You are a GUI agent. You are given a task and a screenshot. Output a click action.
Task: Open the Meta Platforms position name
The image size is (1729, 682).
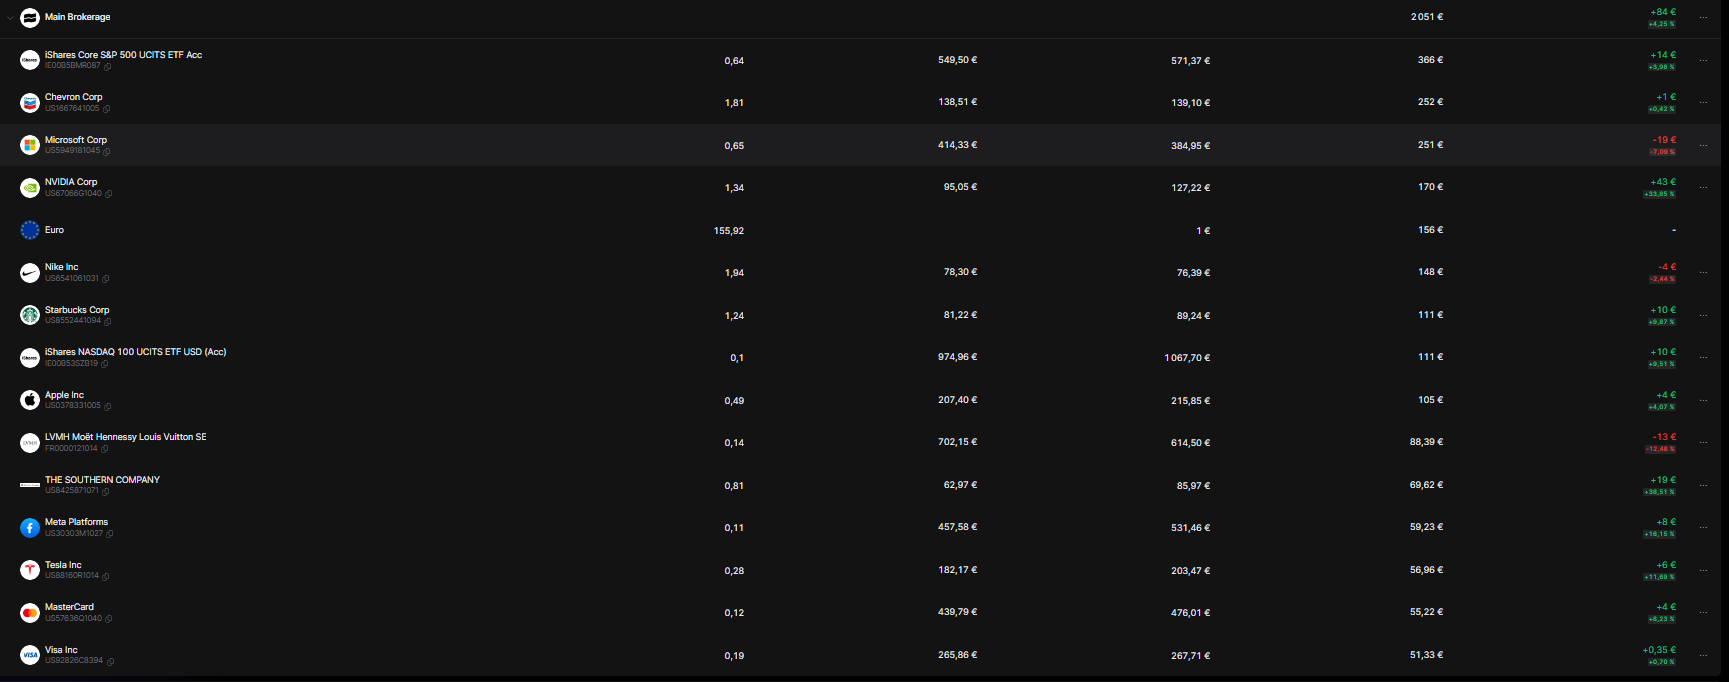coord(76,522)
